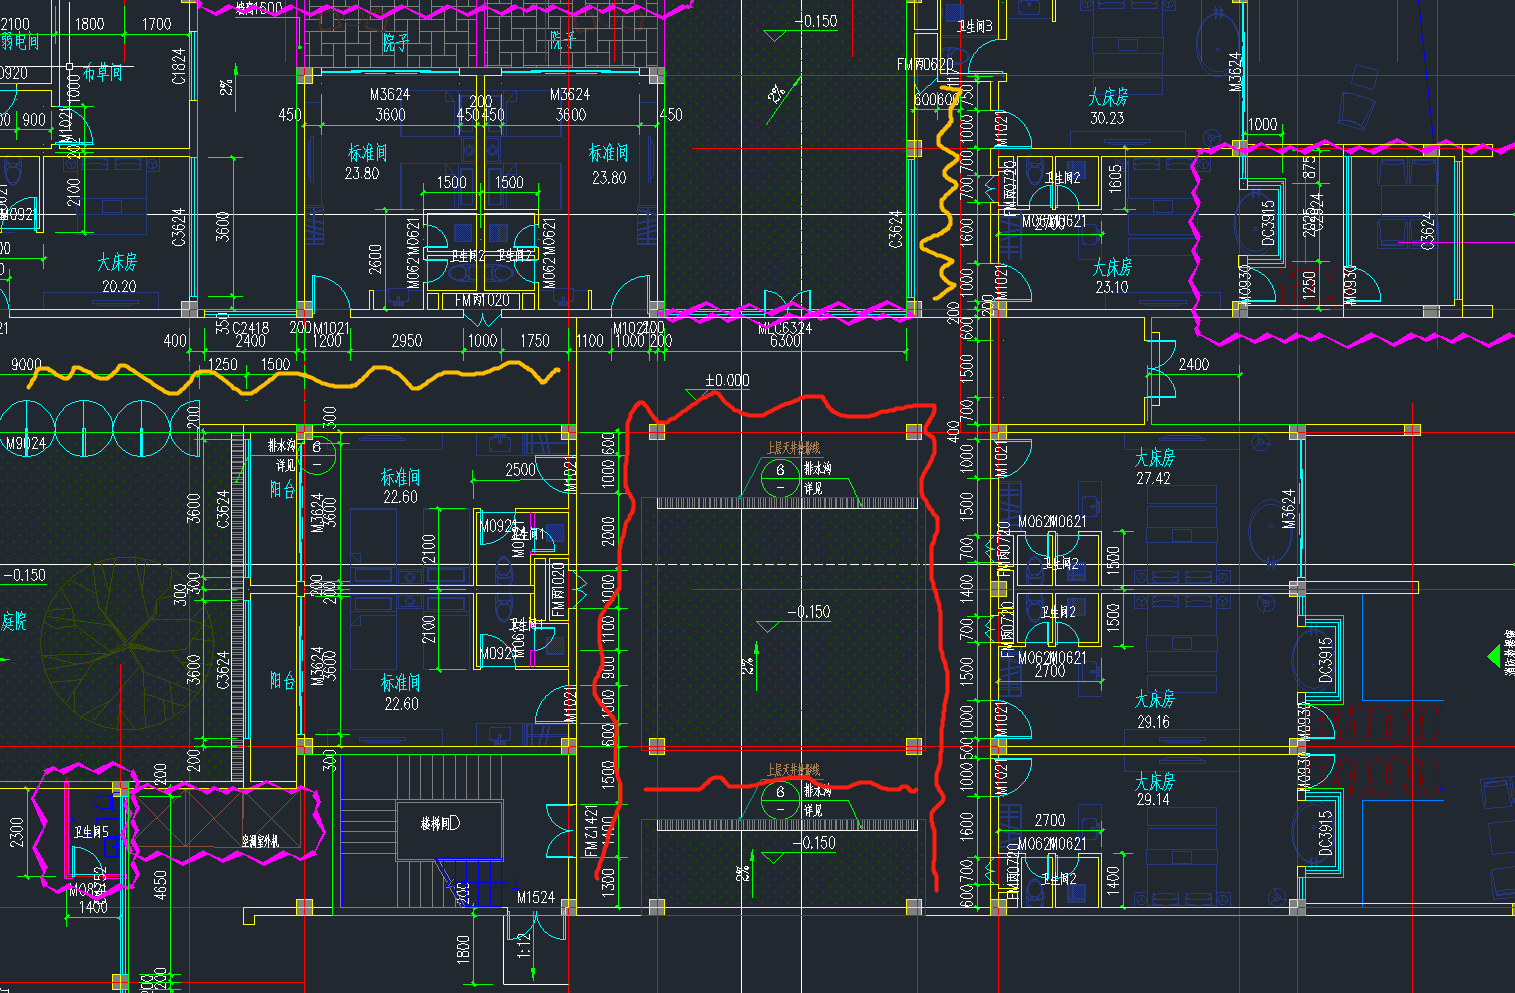Click the 卫生间5 room label
The height and width of the screenshot is (993, 1515).
click(90, 832)
